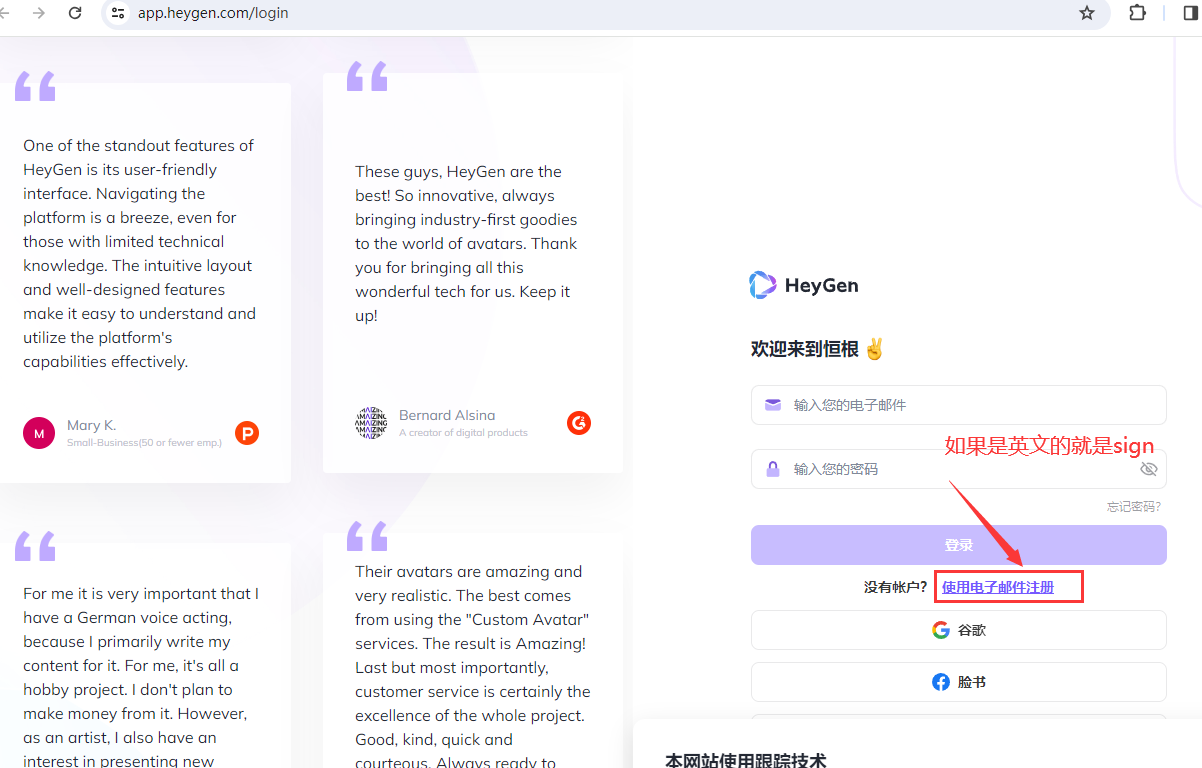The image size is (1202, 768).
Task: Click the password input field
Action: click(x=959, y=469)
